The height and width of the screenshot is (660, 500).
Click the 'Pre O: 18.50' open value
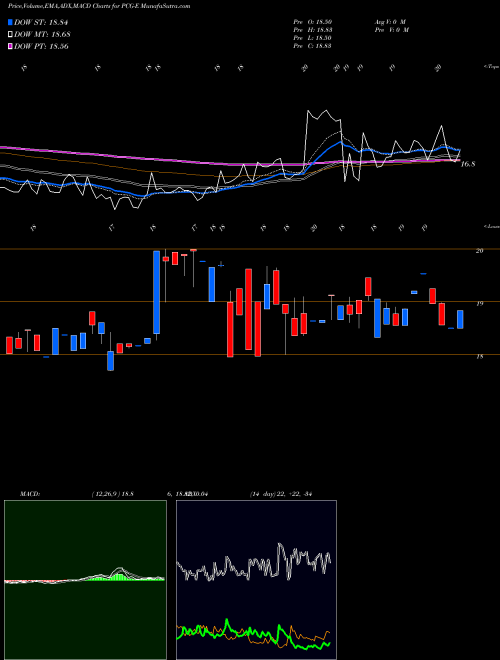(x=313, y=21)
